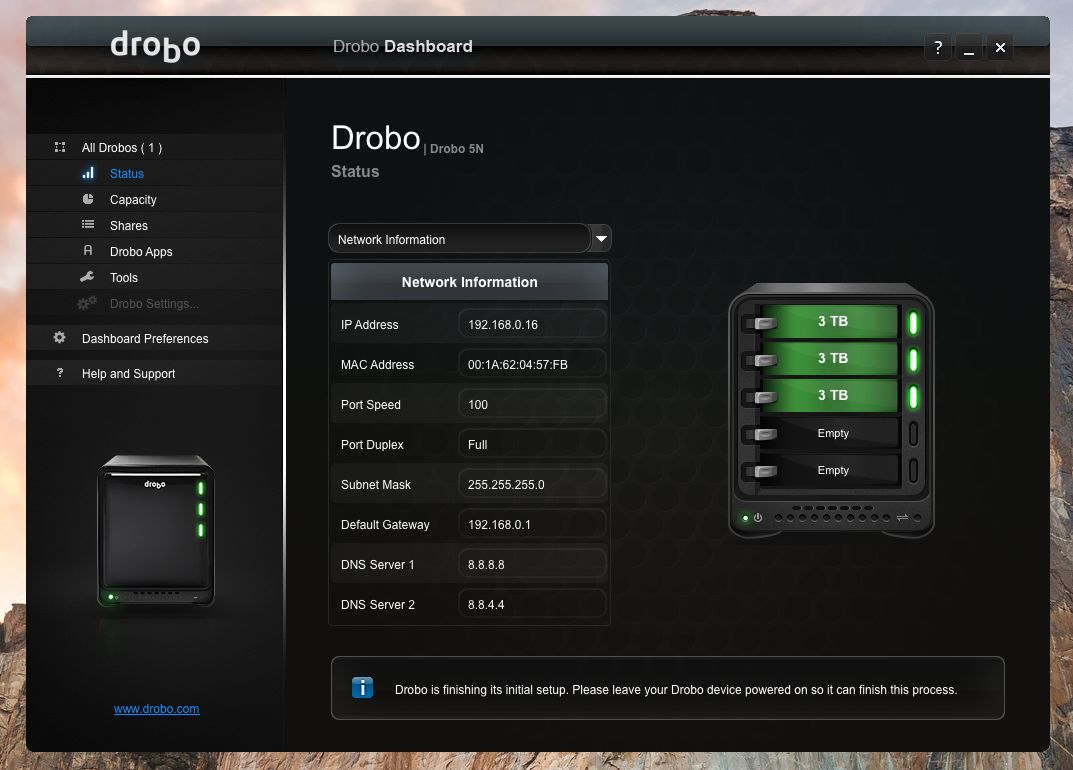
Task: Click the Help and Support question icon
Action: (x=60, y=374)
